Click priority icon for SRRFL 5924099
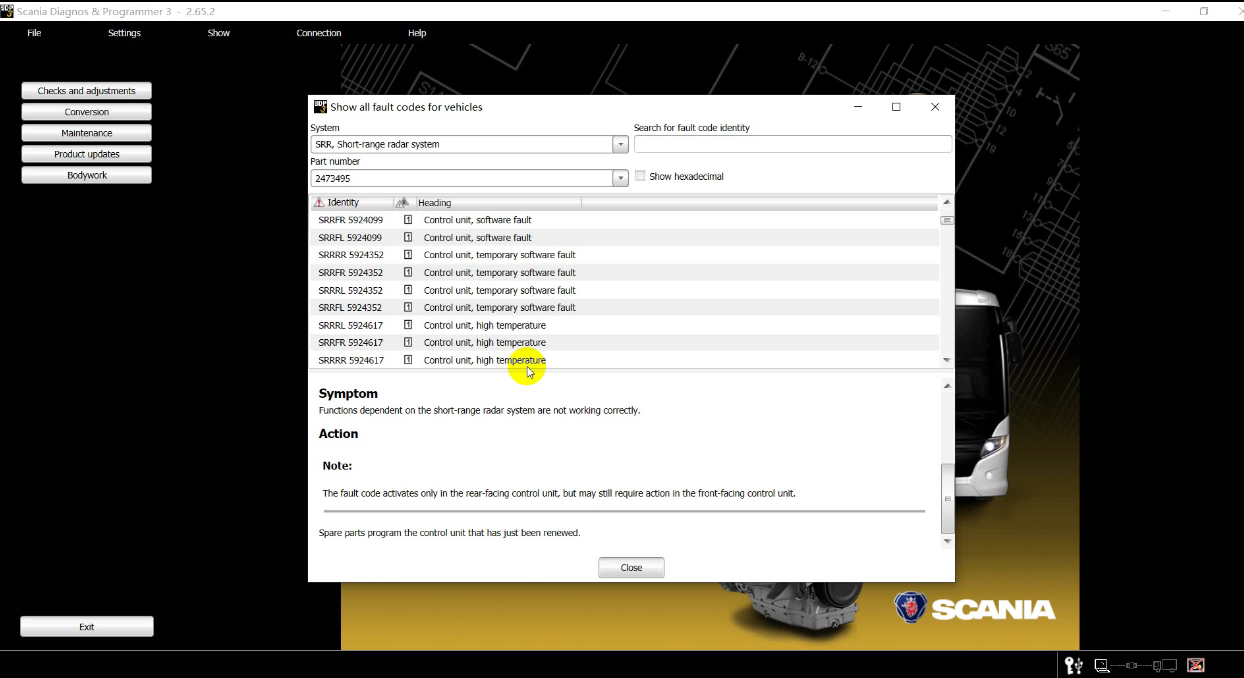 [x=408, y=238]
